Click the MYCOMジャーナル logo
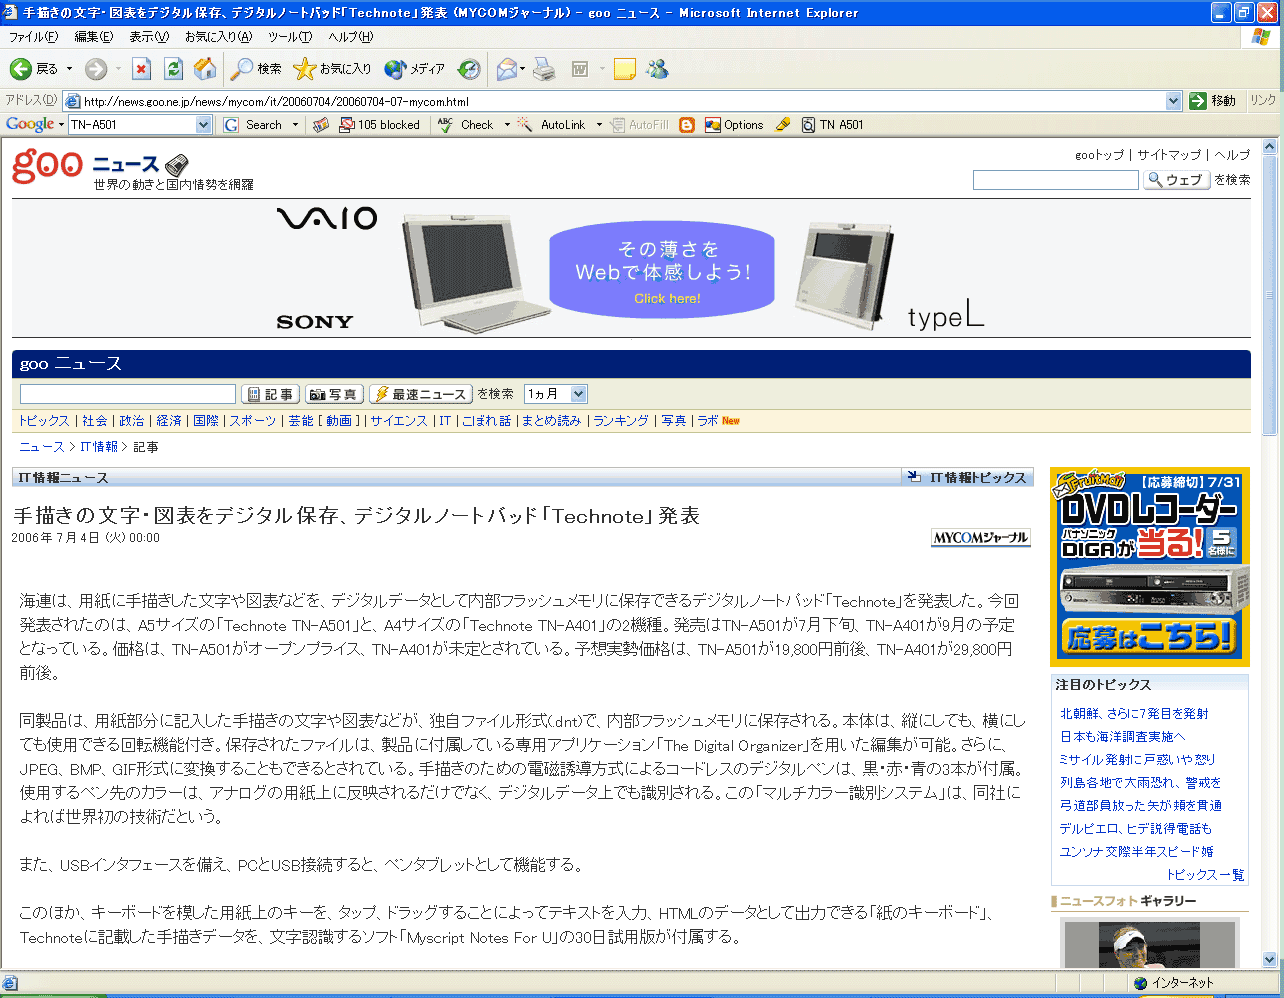This screenshot has width=1284, height=998. pos(980,538)
